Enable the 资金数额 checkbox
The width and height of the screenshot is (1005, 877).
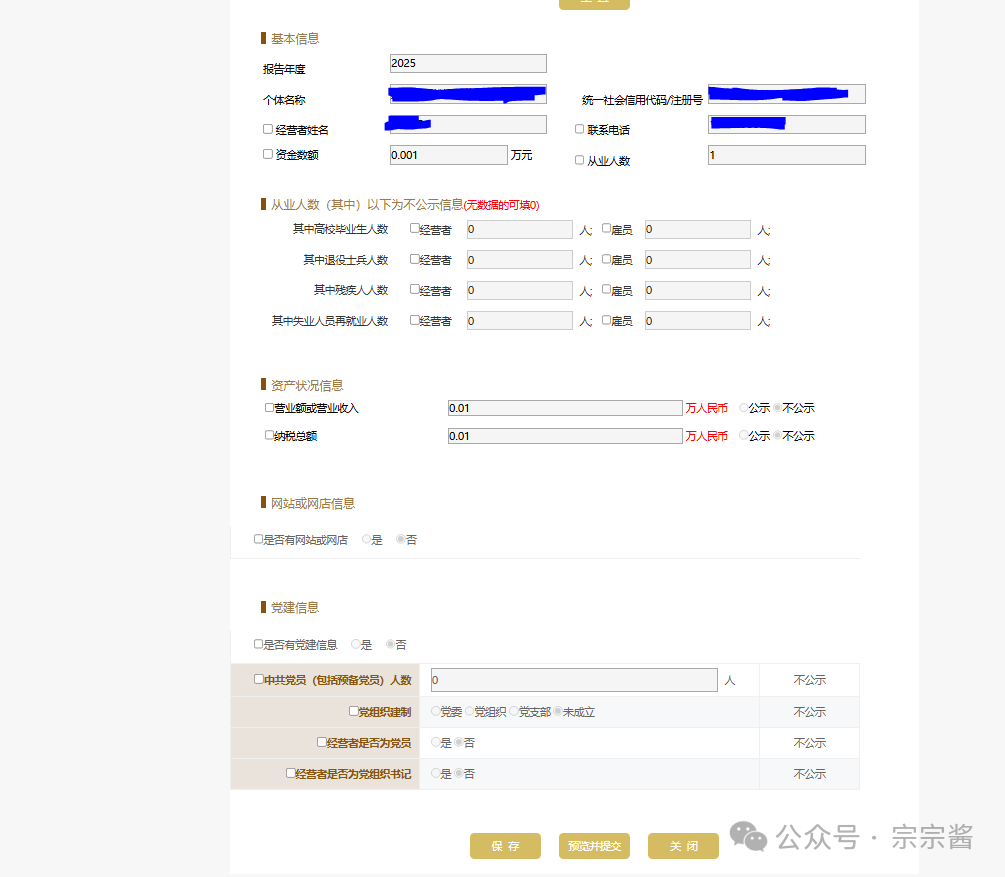(x=268, y=154)
